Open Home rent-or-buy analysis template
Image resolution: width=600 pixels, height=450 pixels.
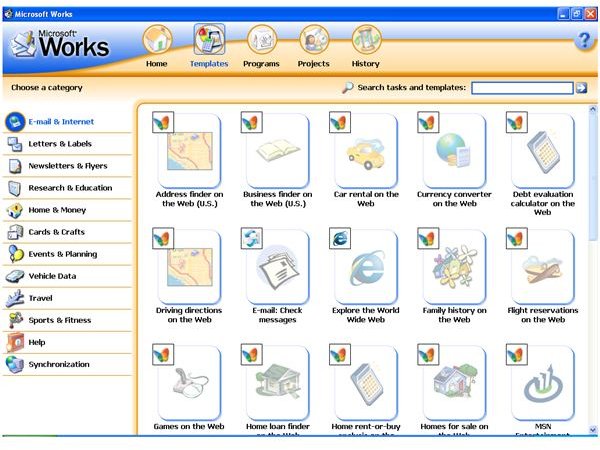pyautogui.click(x=366, y=383)
